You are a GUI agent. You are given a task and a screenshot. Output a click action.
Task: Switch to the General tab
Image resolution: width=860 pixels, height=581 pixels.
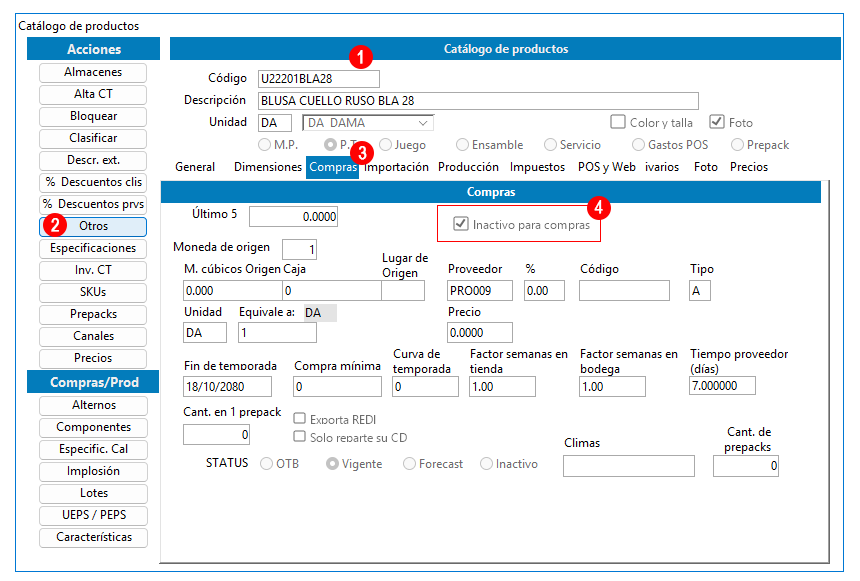[x=195, y=167]
